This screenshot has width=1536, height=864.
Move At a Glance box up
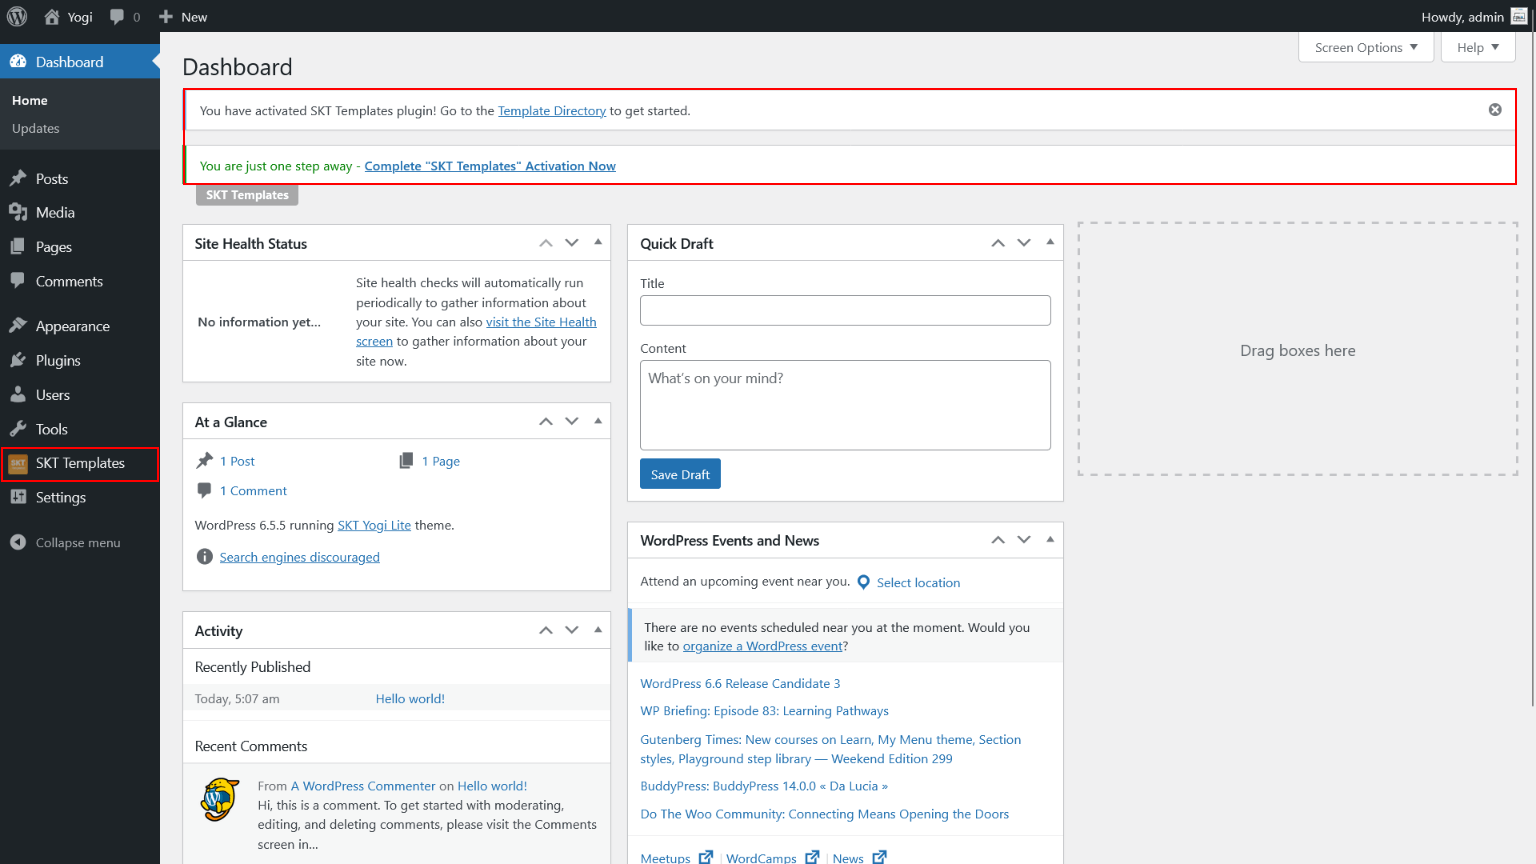point(546,422)
